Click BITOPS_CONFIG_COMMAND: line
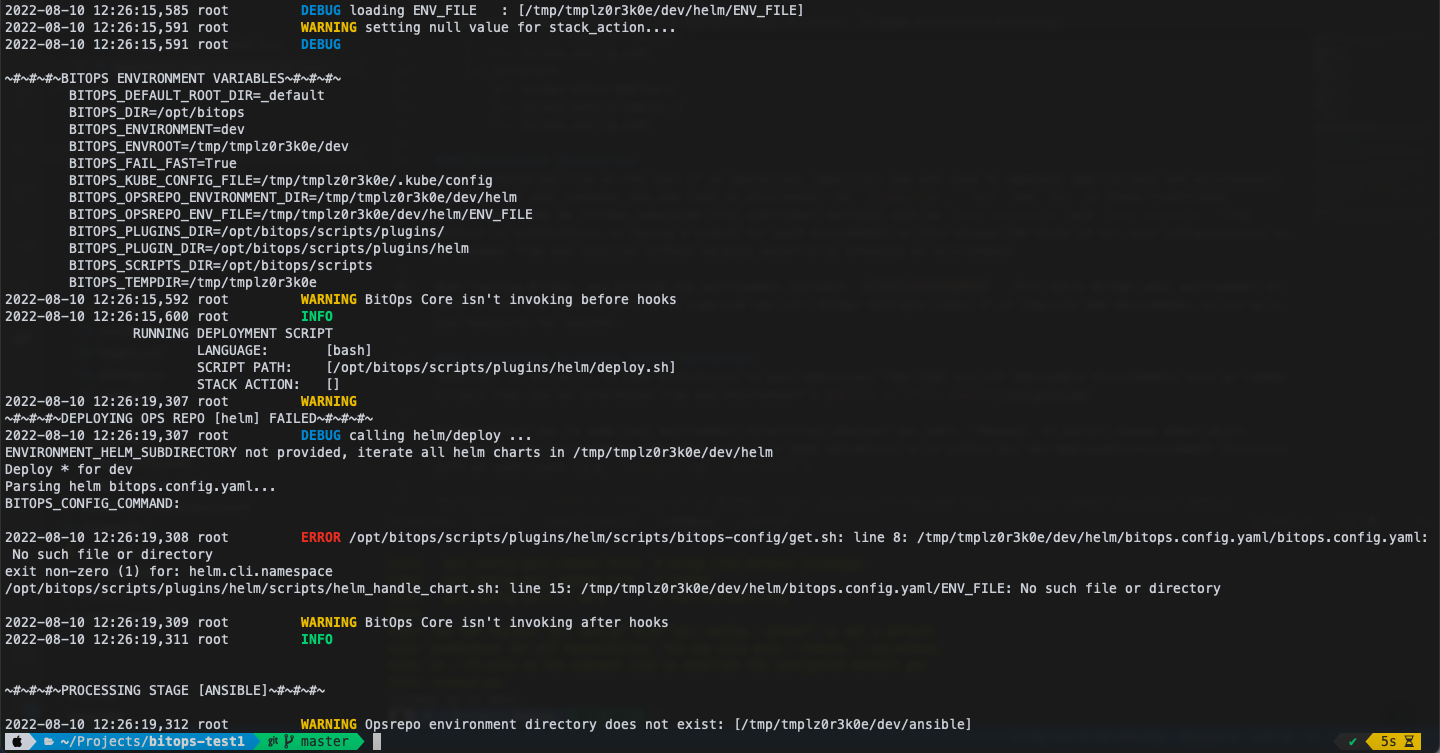Screen dimensions: 1440x753 click(x=93, y=503)
